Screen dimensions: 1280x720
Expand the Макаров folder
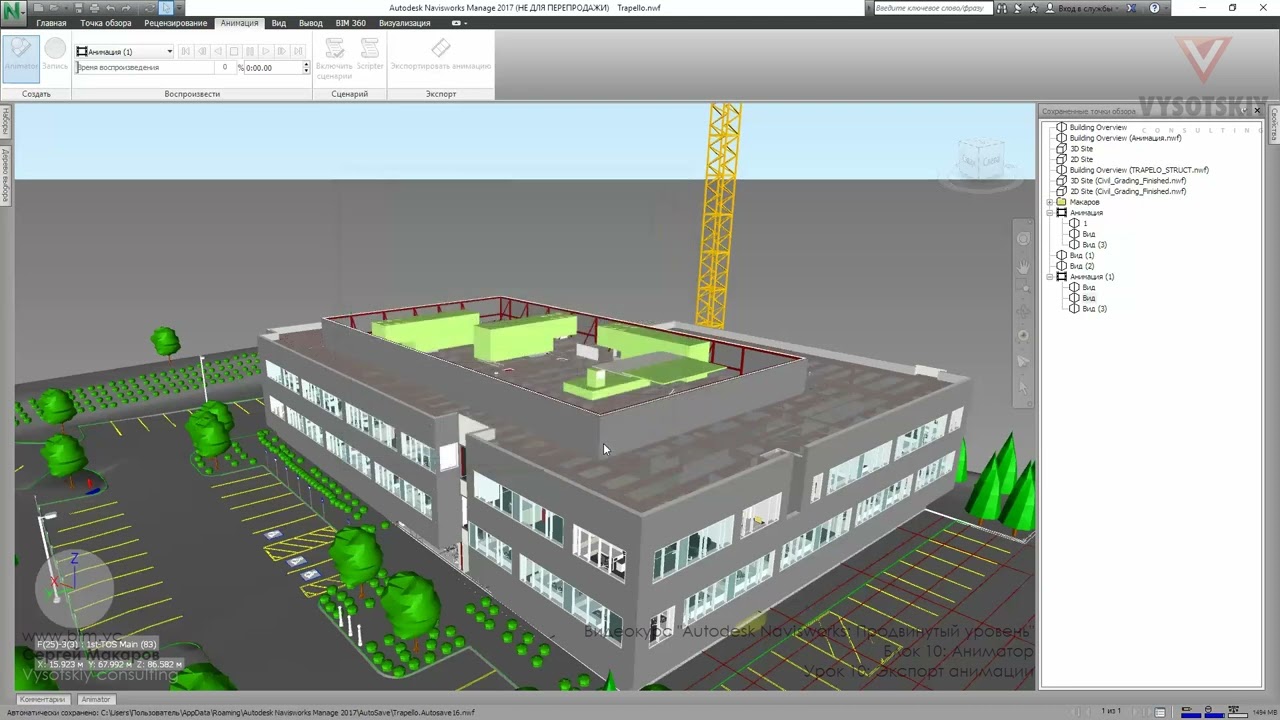point(1050,202)
